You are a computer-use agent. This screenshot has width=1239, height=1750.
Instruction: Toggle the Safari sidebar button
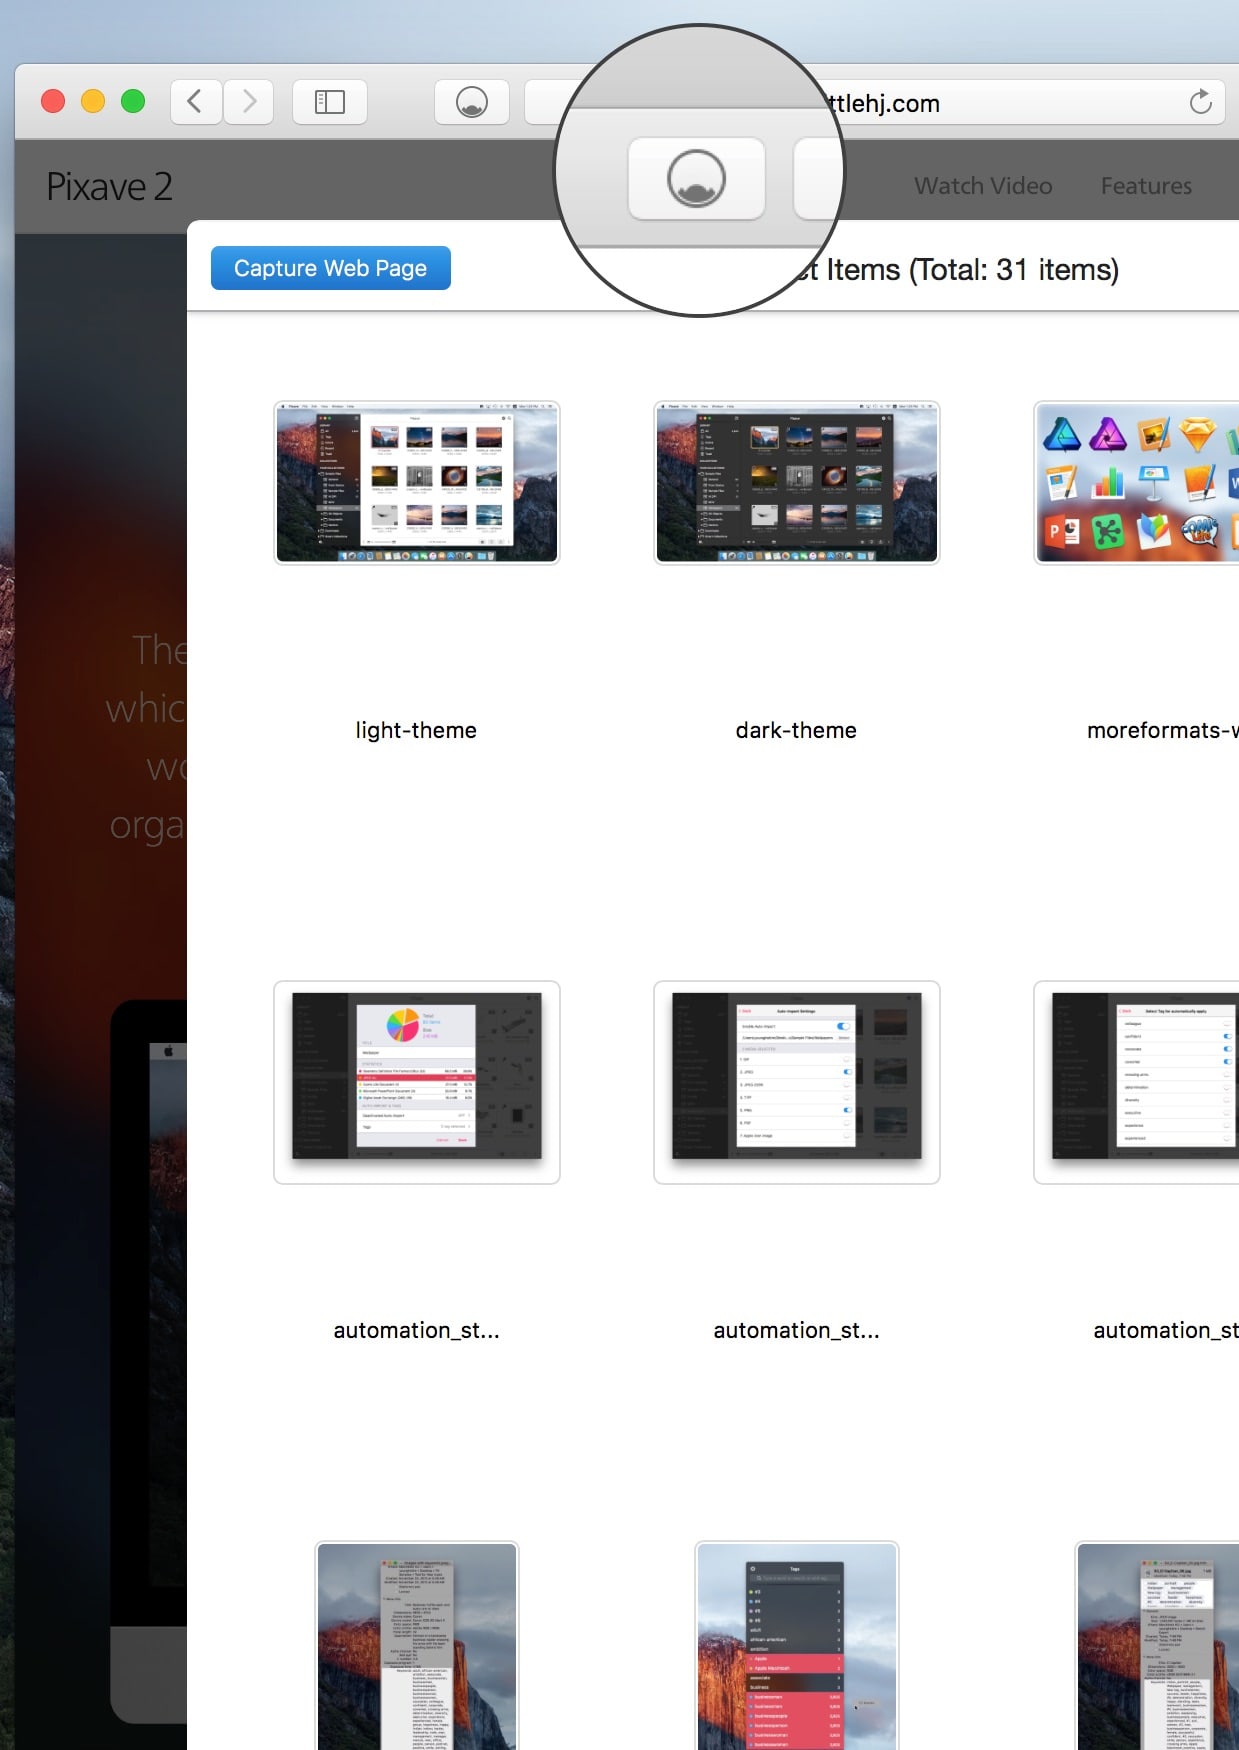(x=330, y=102)
